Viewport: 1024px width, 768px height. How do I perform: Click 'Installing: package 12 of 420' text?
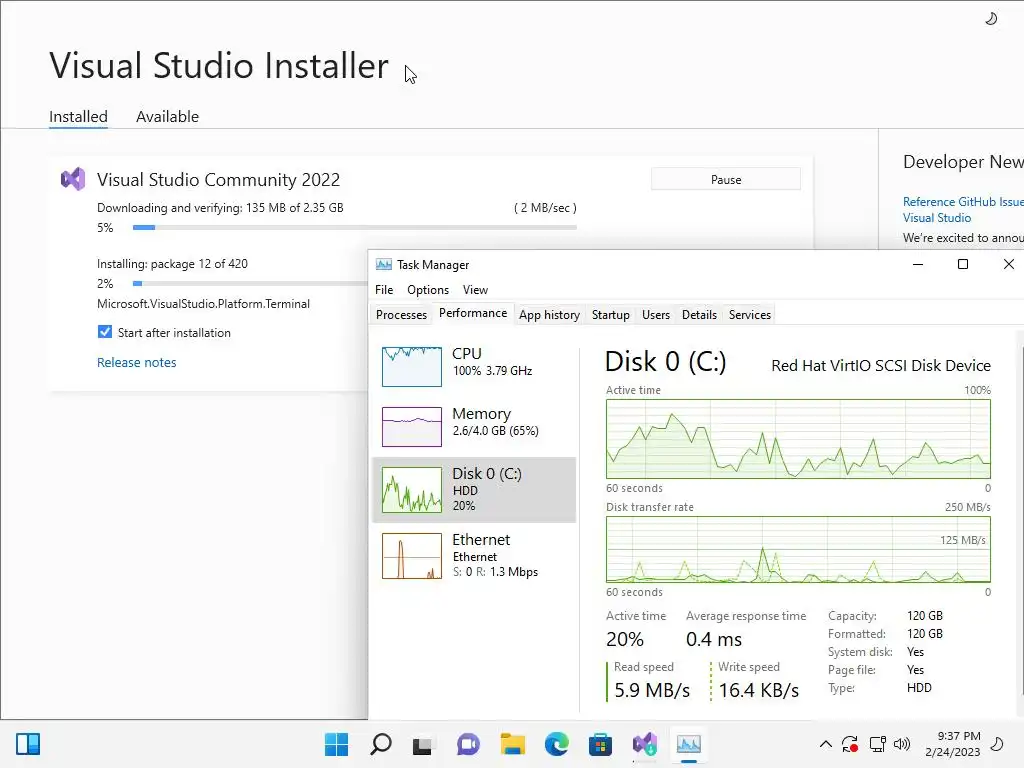[172, 264]
